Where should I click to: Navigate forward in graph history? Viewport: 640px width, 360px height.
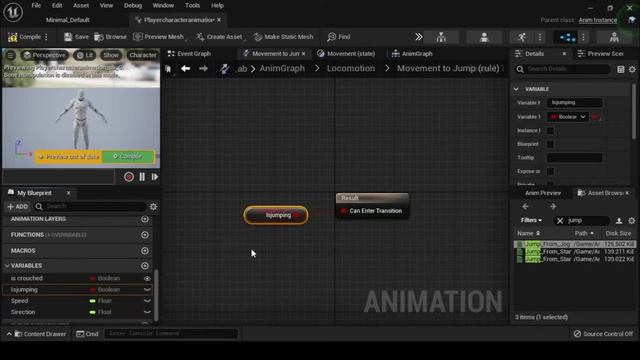(203, 69)
